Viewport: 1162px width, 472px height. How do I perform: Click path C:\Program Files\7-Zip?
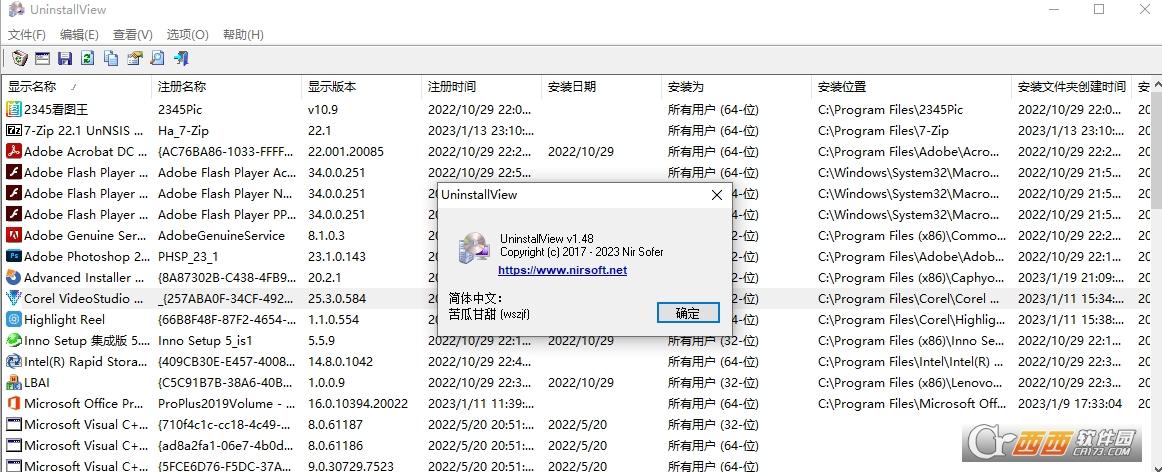(883, 130)
